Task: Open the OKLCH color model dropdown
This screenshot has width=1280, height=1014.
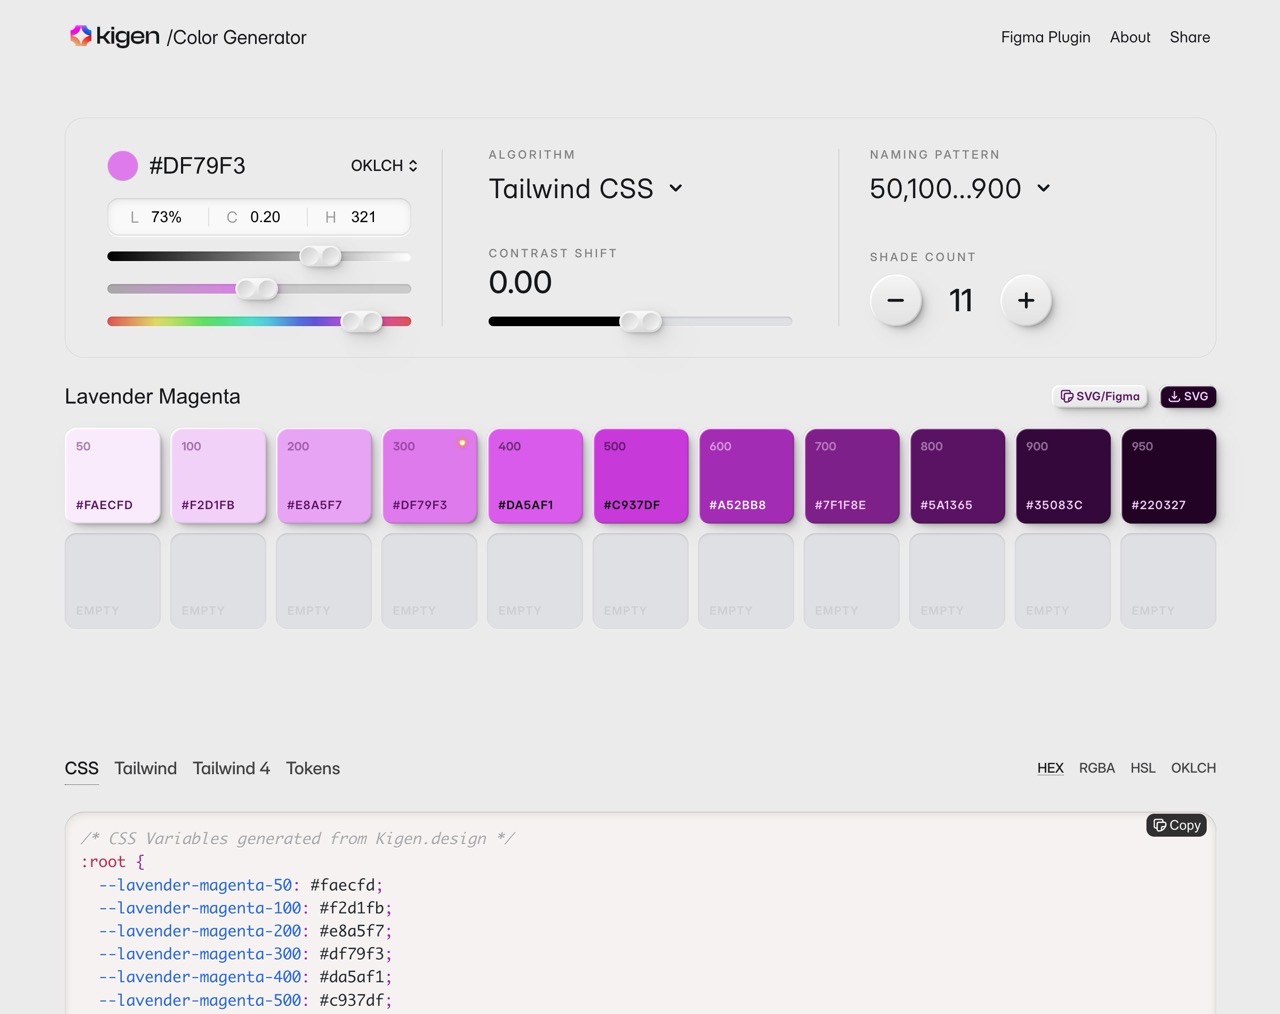Action: pyautogui.click(x=384, y=166)
